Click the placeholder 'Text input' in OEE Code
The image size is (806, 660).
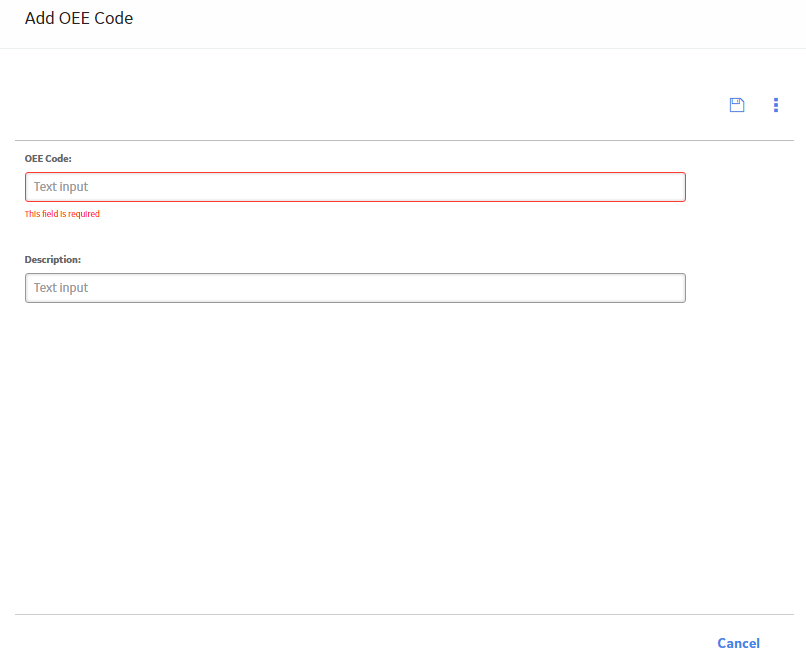click(x=61, y=187)
